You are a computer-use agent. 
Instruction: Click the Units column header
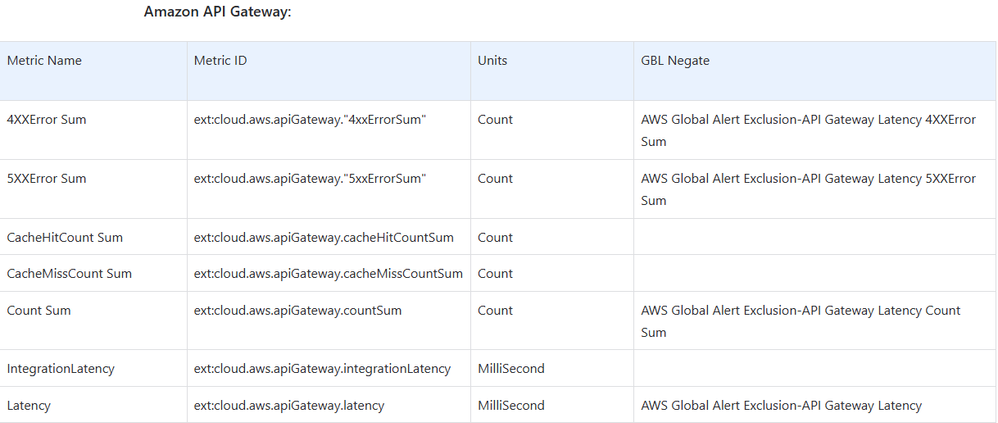pos(492,61)
